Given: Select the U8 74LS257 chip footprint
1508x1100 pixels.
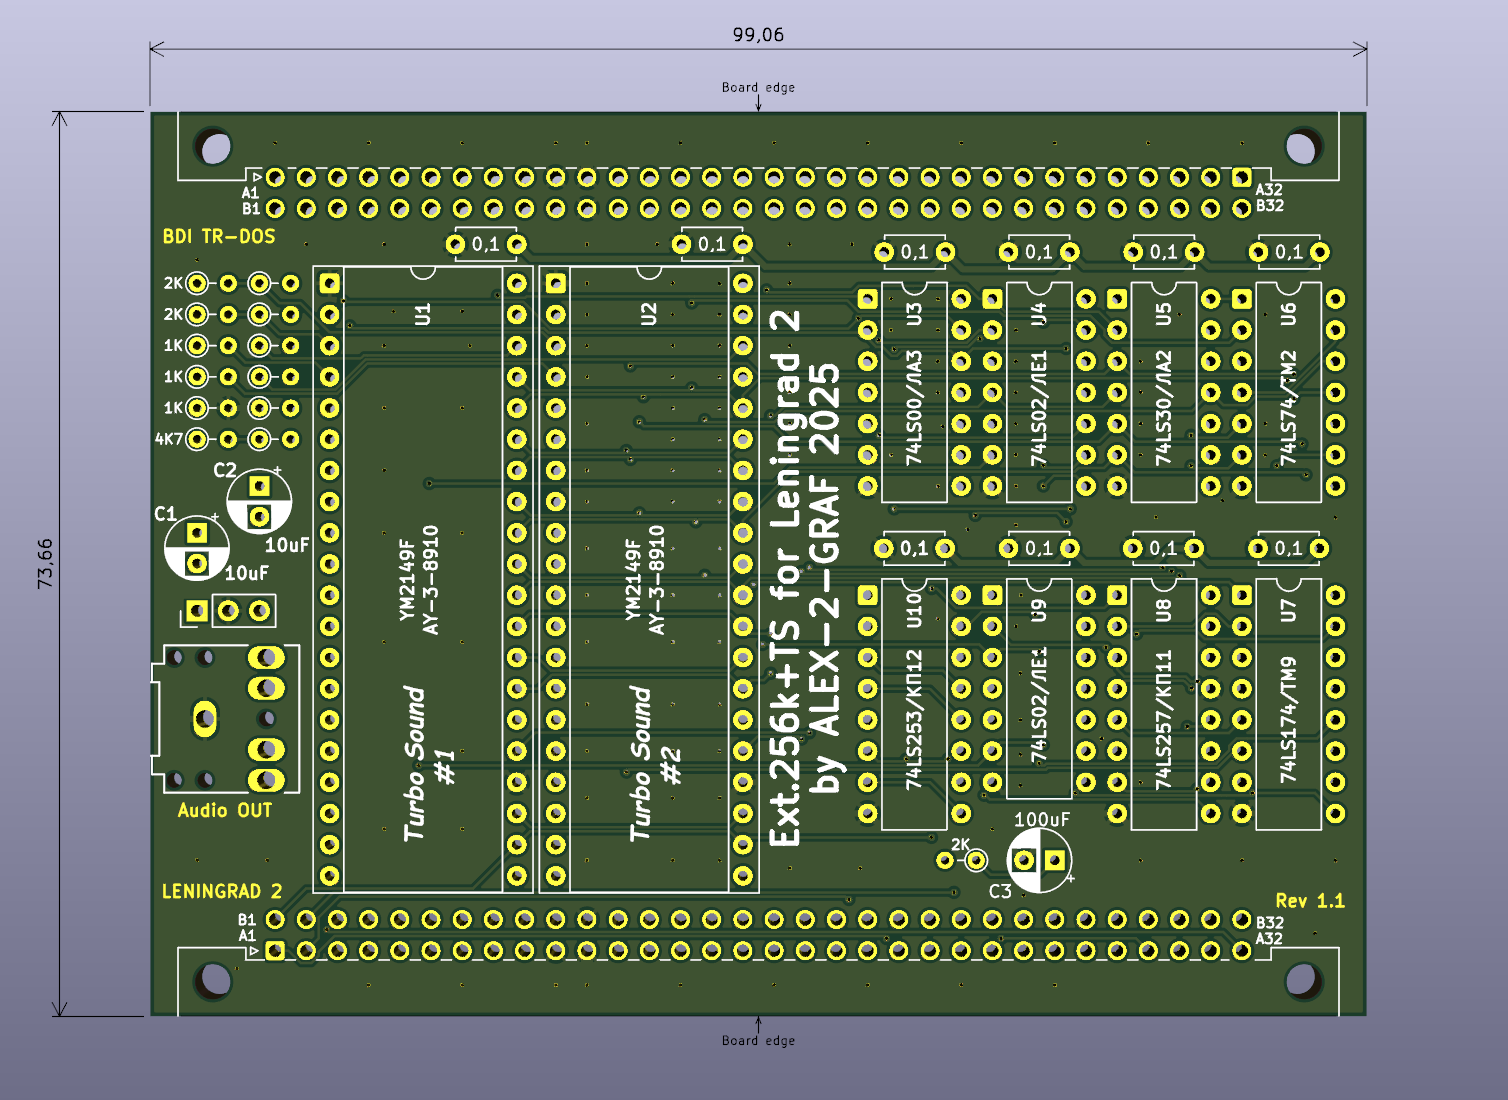Looking at the screenshot, I should click(1163, 704).
